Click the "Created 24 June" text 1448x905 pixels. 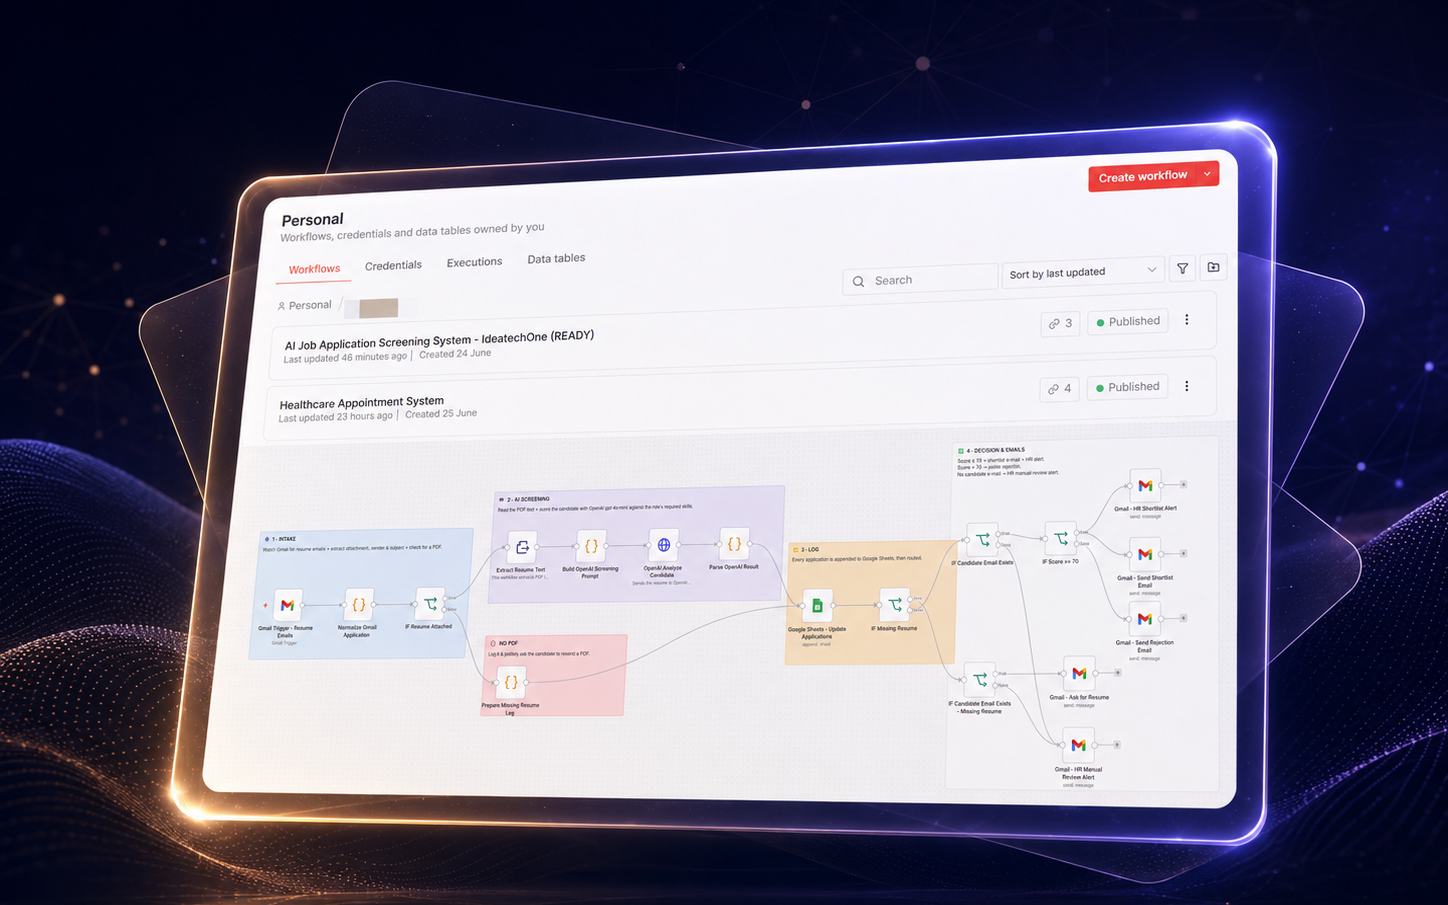(x=455, y=354)
